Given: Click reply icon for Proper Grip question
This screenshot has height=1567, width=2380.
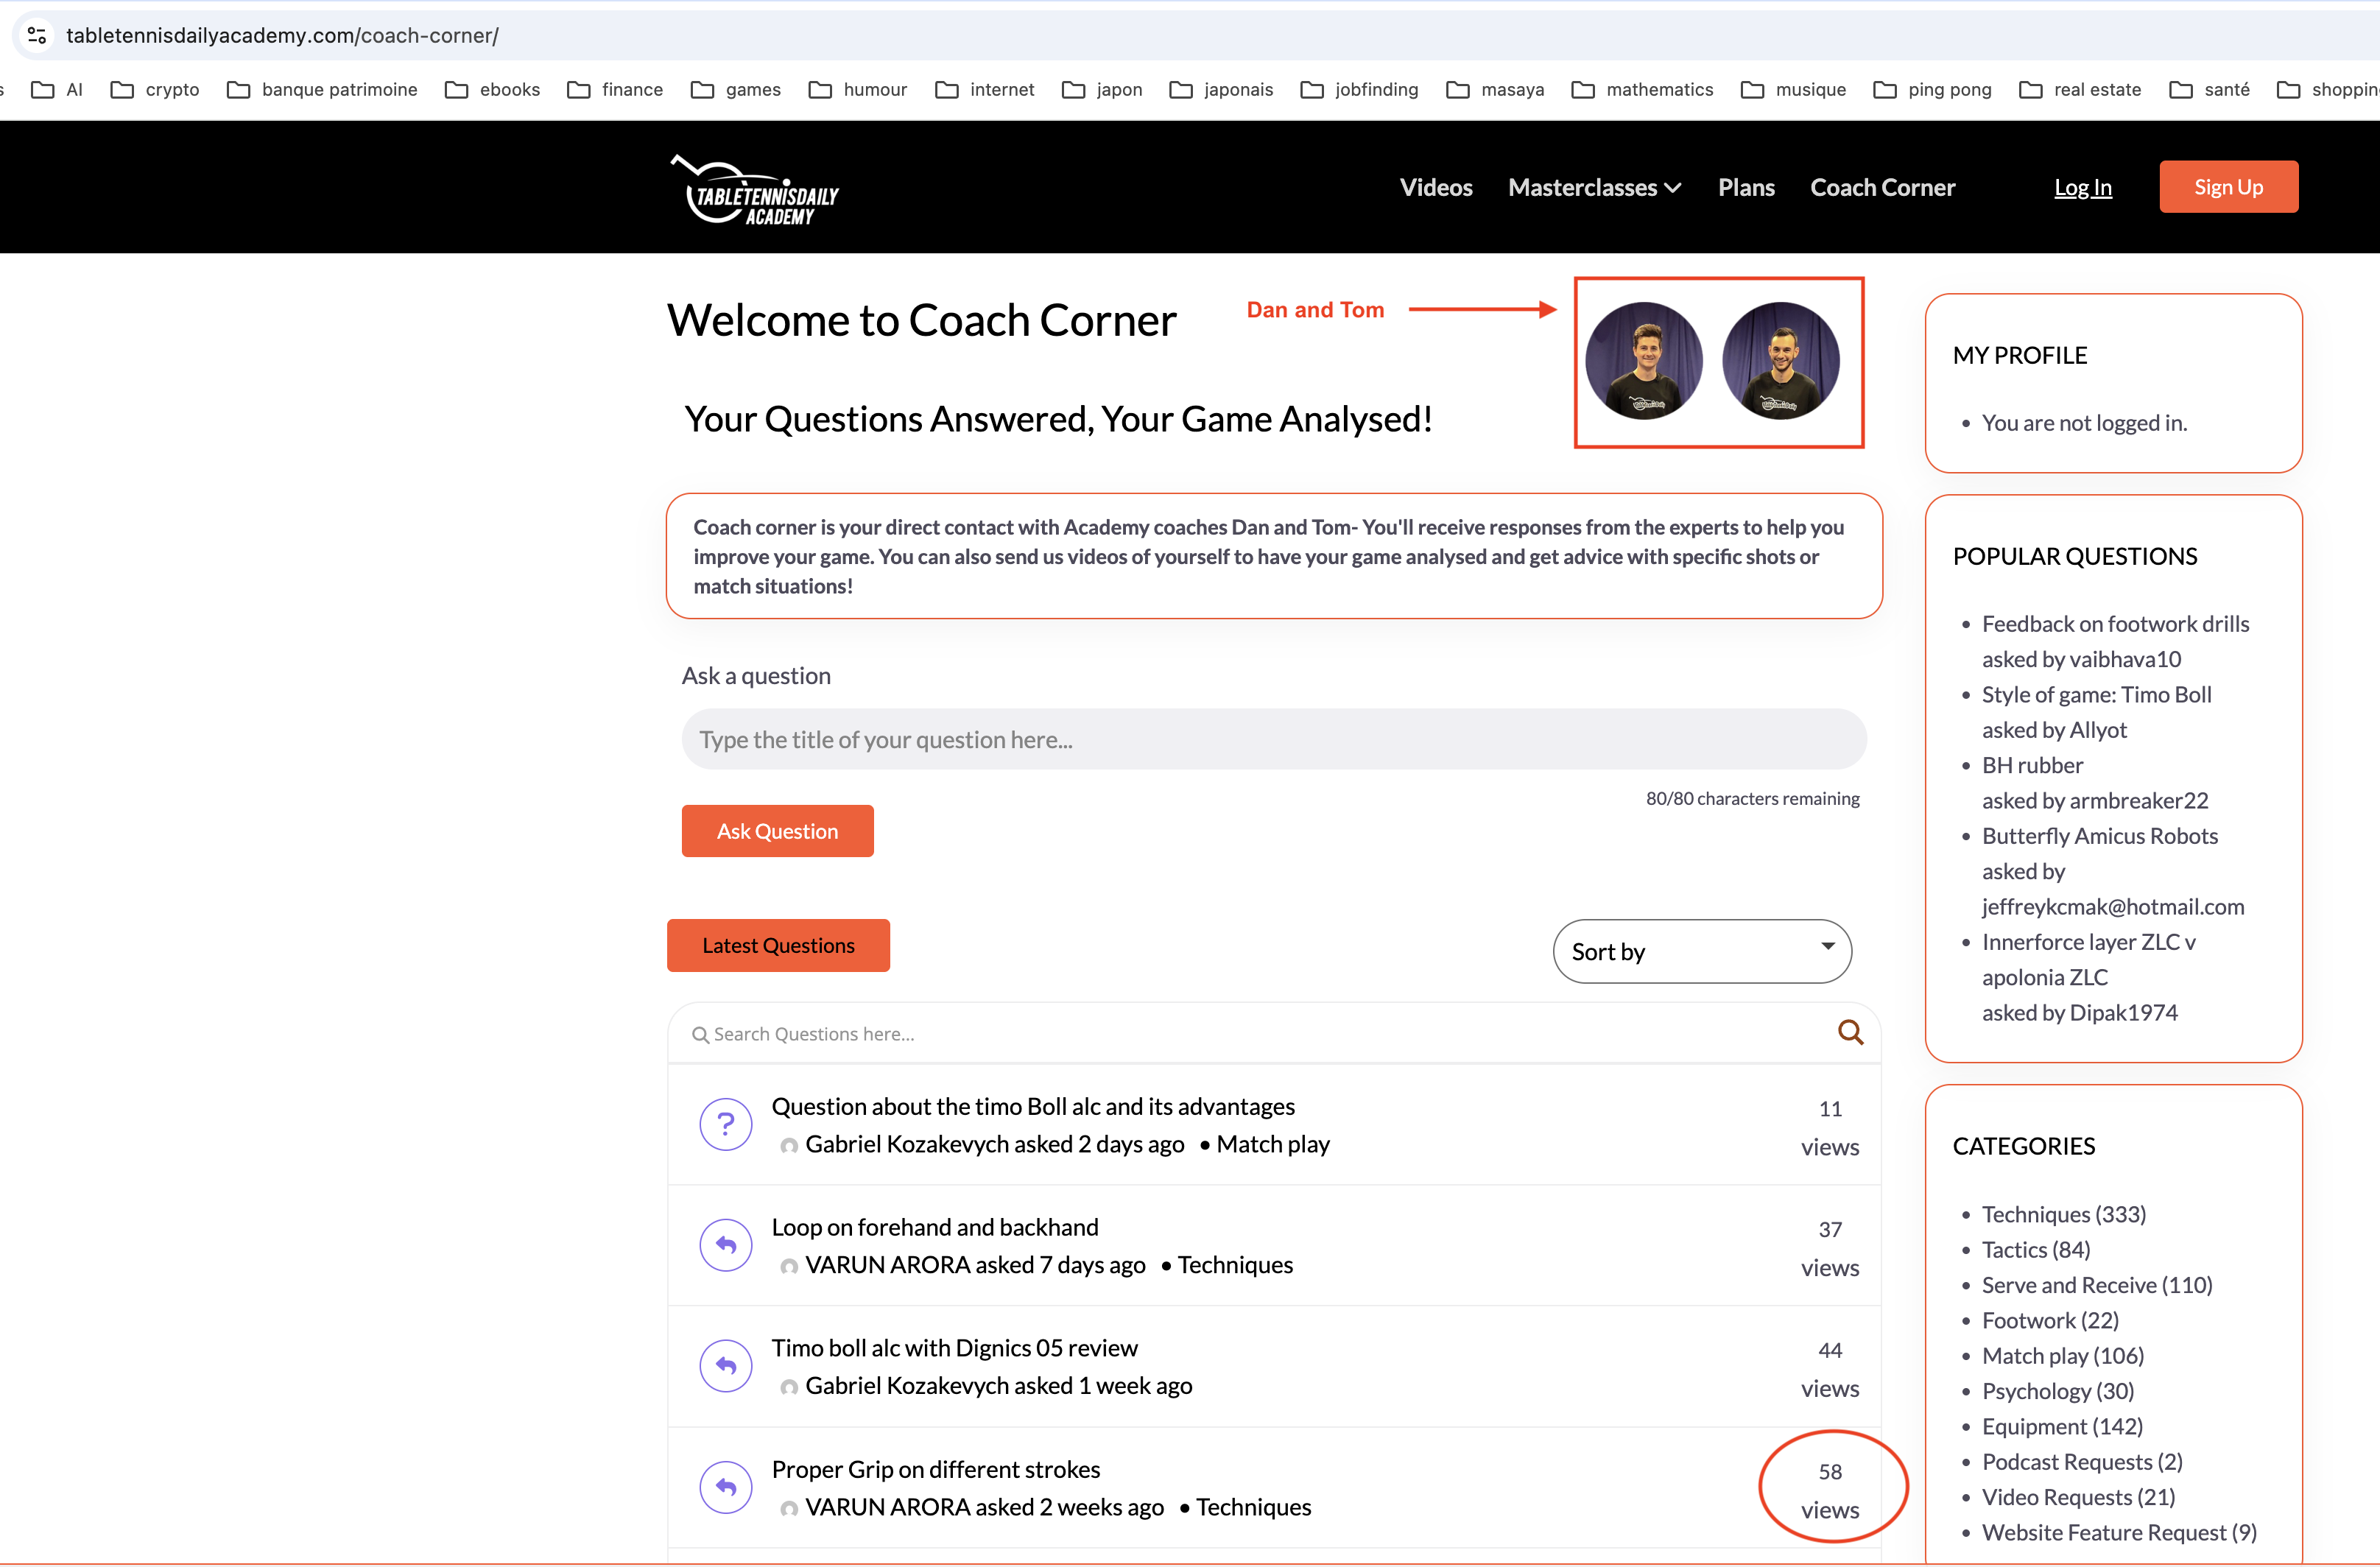Looking at the screenshot, I should pos(726,1487).
